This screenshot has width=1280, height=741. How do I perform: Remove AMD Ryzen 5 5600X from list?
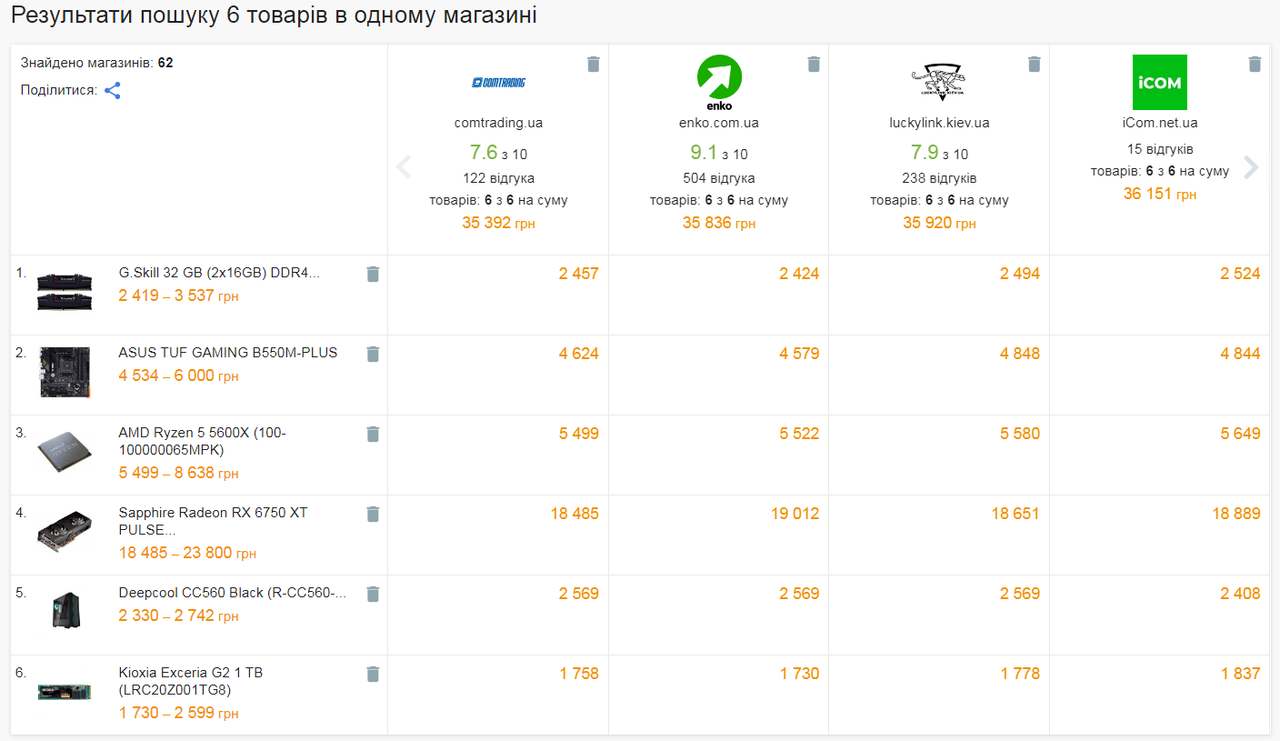tap(373, 434)
